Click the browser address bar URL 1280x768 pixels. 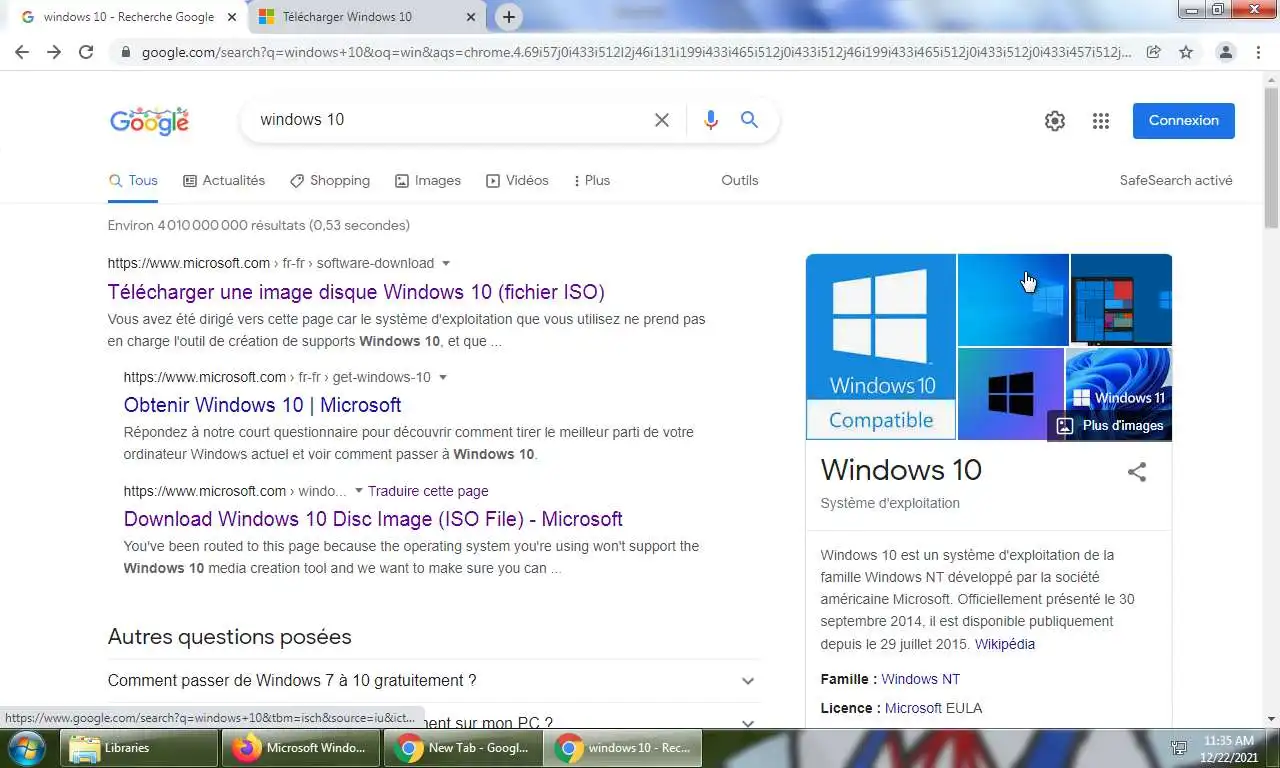[x=636, y=52]
